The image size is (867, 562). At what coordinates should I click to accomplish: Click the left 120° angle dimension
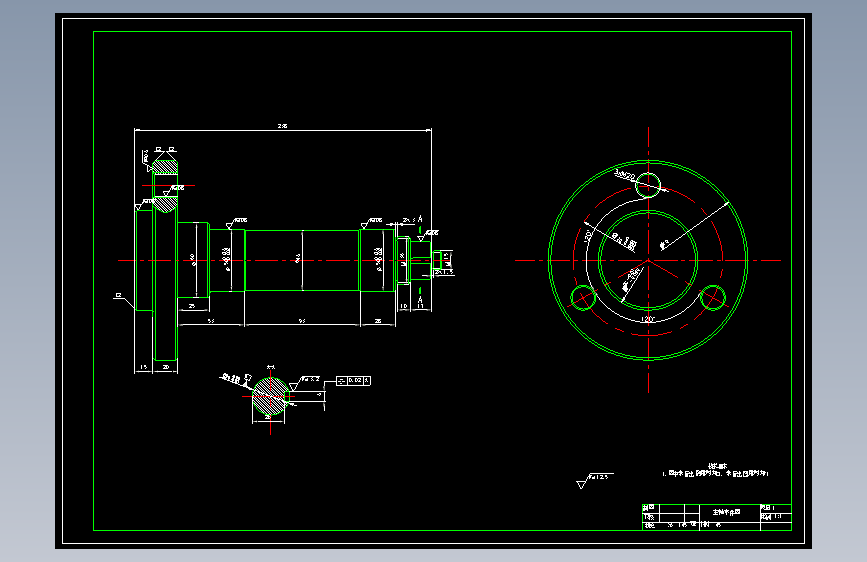588,235
